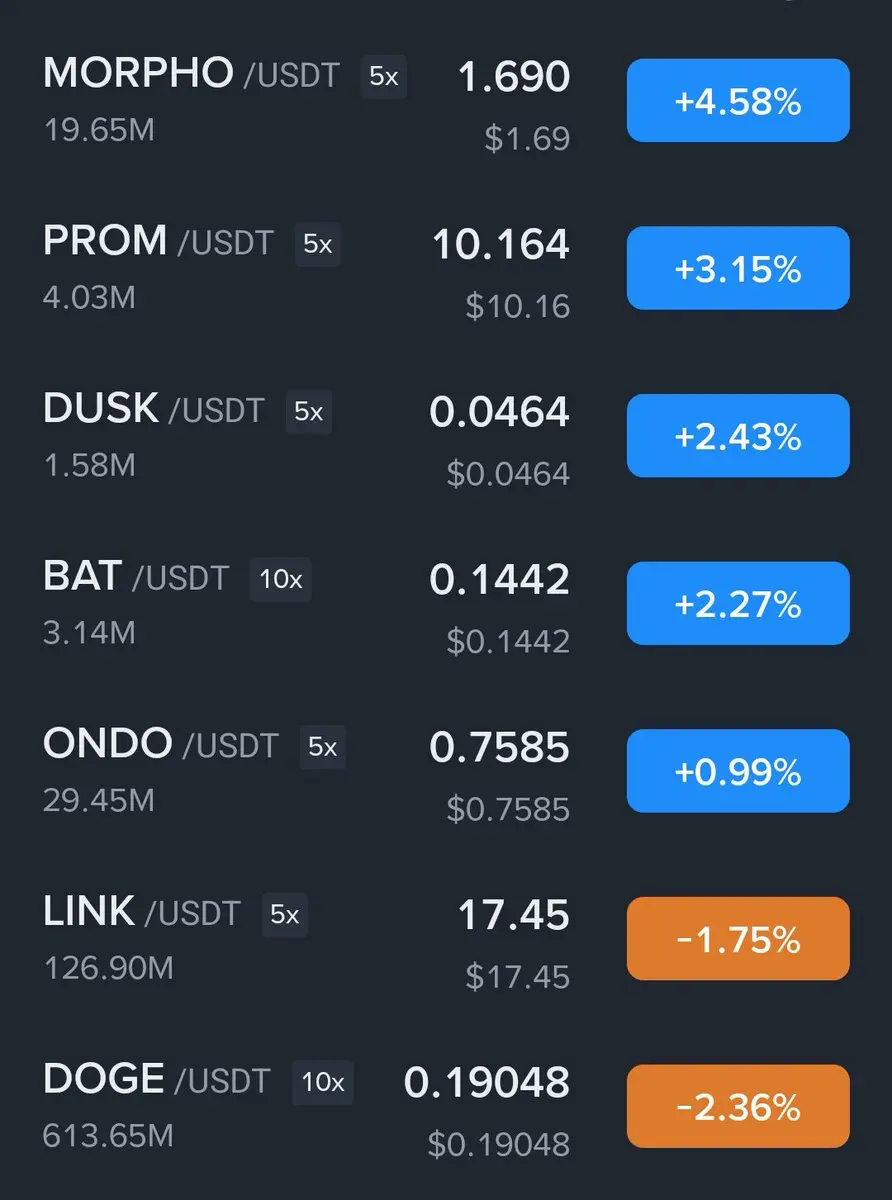
Task: Tap the orange -1.75% button for LINK
Action: coord(738,939)
